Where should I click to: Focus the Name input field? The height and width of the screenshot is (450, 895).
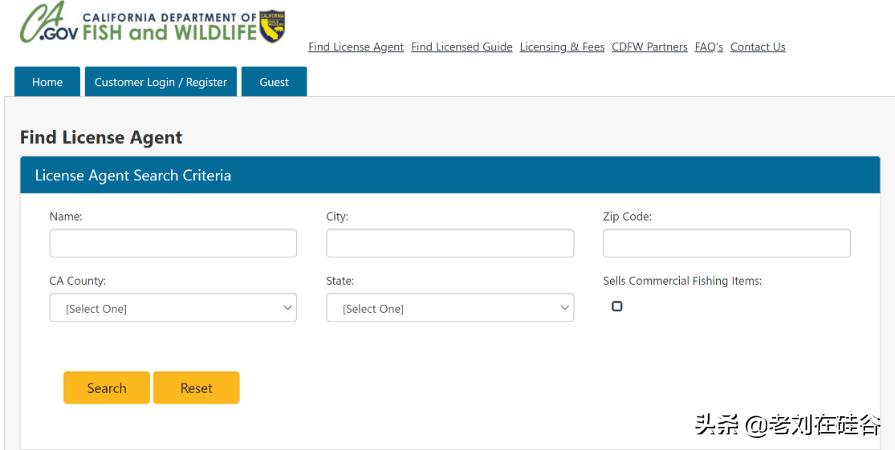click(x=173, y=243)
